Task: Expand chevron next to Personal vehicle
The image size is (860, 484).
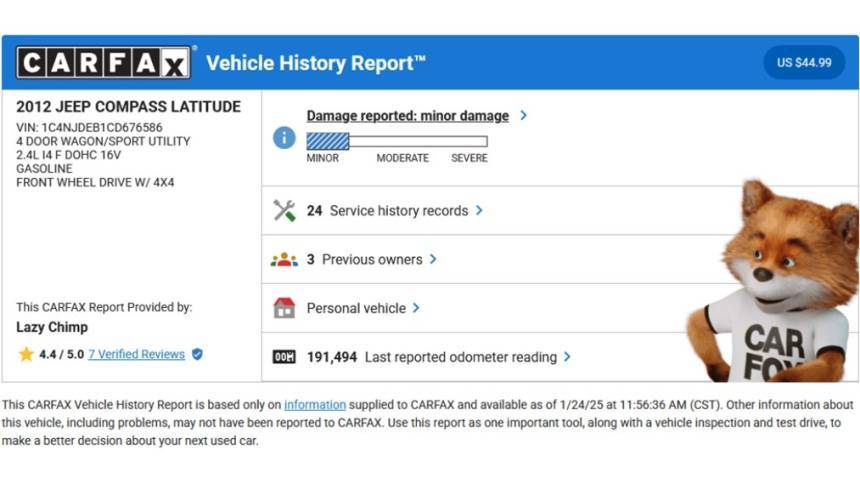Action: pos(416,308)
